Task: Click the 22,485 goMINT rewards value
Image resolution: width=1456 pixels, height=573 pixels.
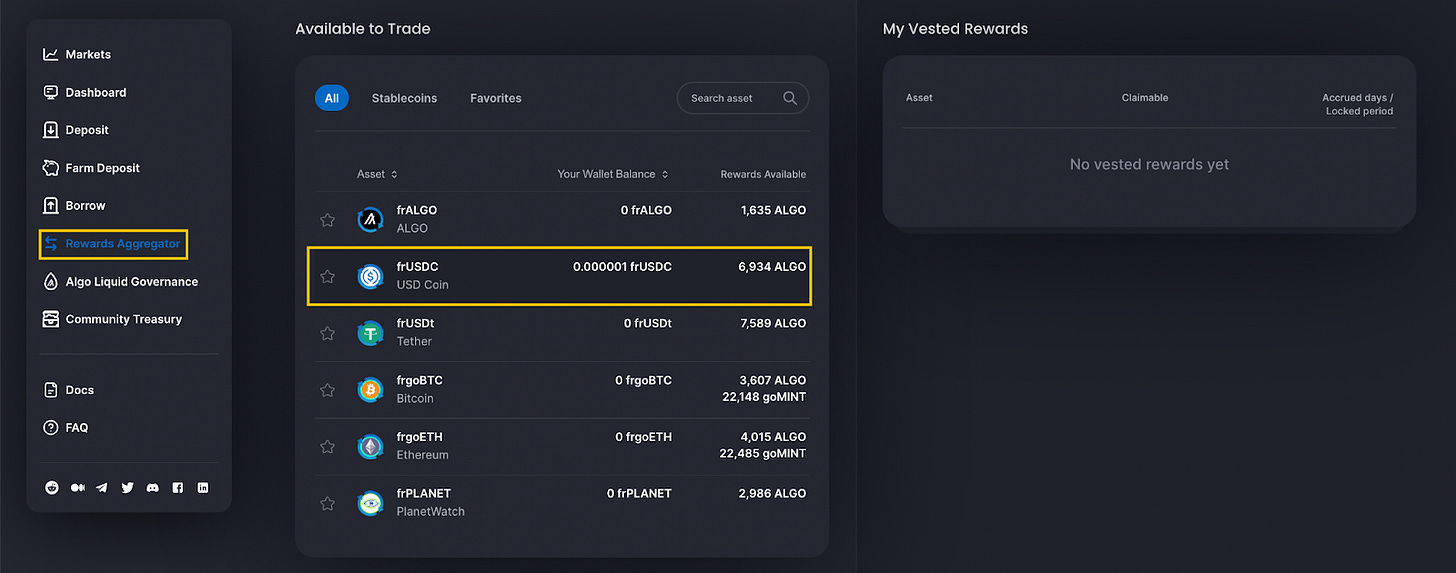Action: tap(763, 454)
